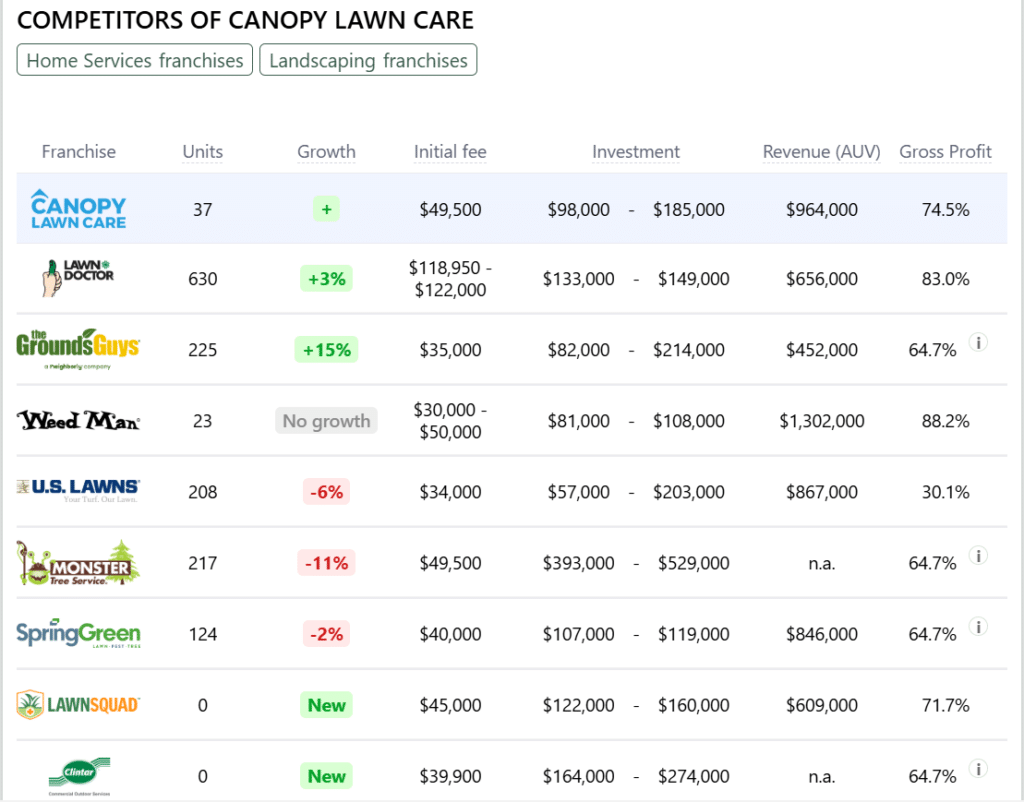Click the Revenue (AUV) column header
This screenshot has width=1024, height=802.
click(822, 152)
